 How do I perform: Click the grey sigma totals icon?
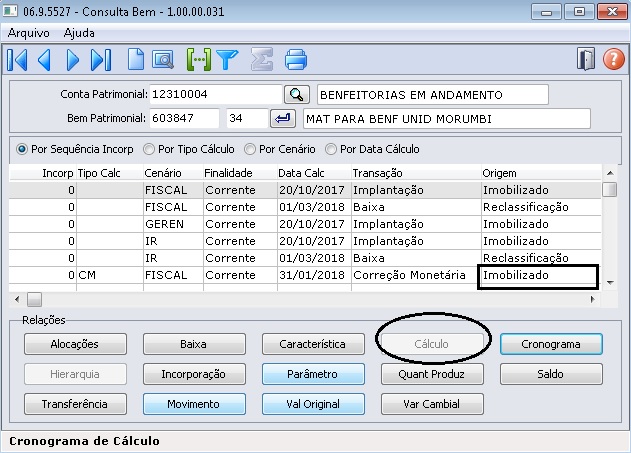[x=262, y=60]
